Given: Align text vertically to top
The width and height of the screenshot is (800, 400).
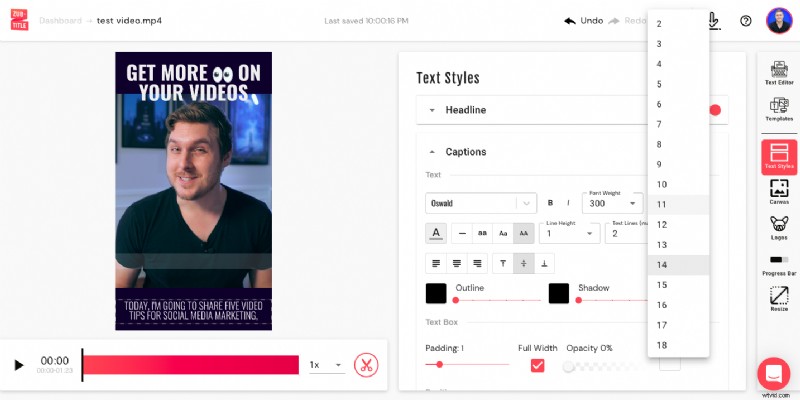Looking at the screenshot, I should point(503,263).
